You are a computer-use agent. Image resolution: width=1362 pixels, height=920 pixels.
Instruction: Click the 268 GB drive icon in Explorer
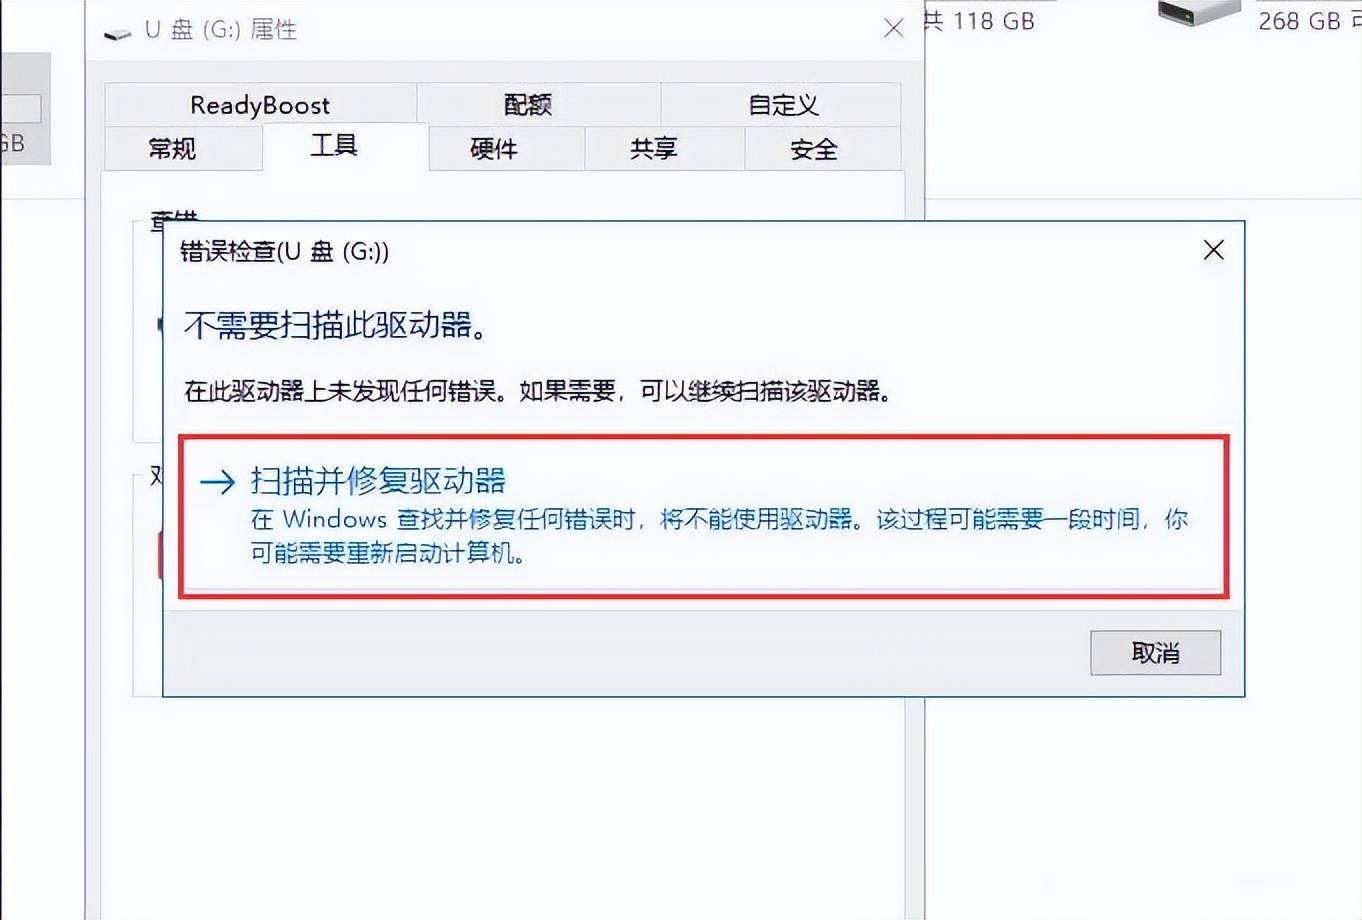click(1198, 12)
